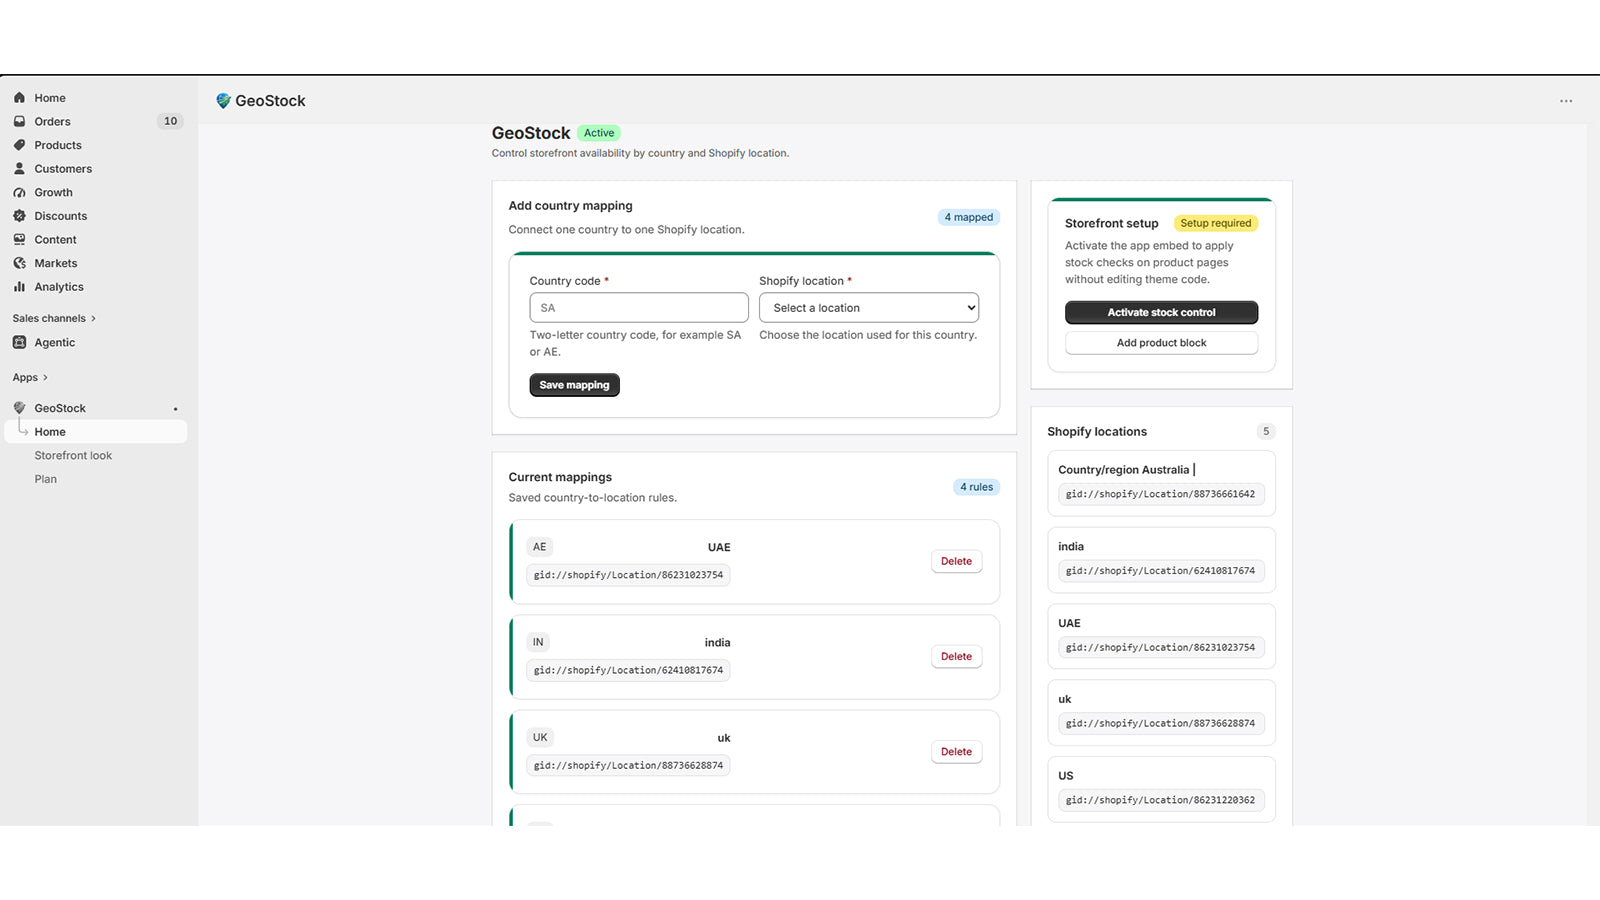Open Orders in the sidebar
This screenshot has height=900, width=1600.
52,121
